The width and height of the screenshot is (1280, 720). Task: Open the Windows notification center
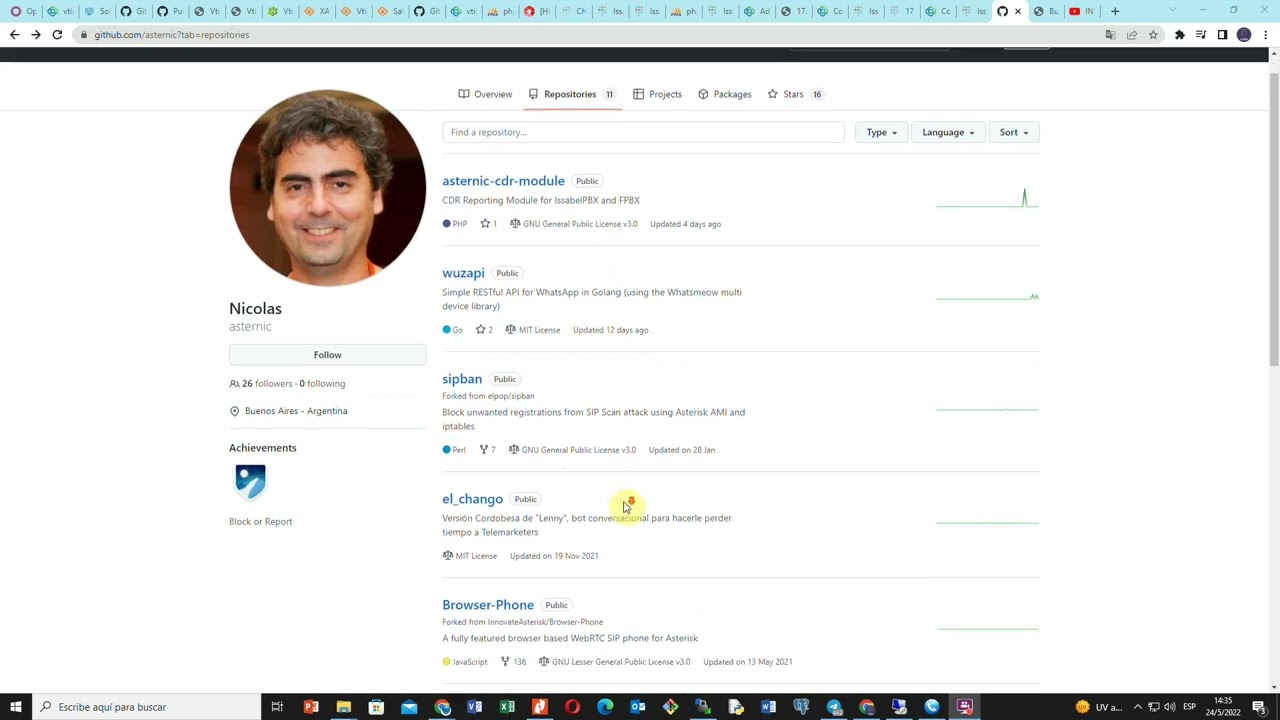[x=1259, y=707]
